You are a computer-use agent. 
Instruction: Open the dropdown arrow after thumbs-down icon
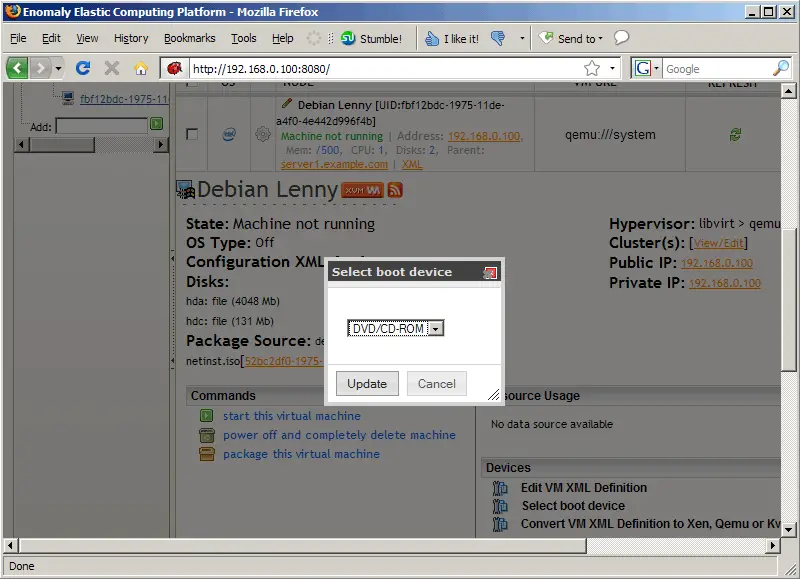[x=522, y=38]
